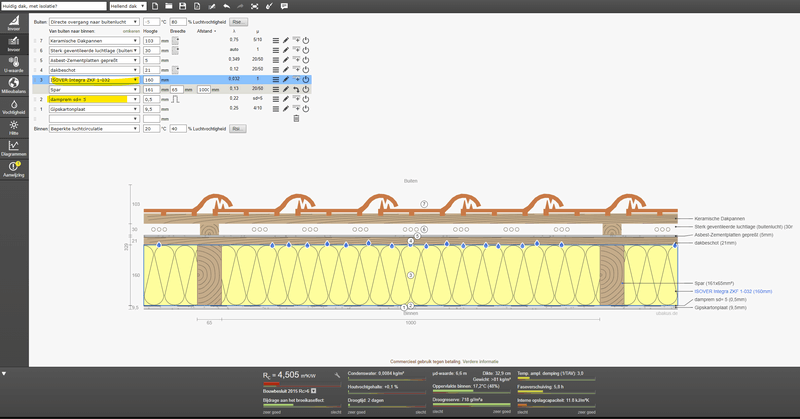The height and width of the screenshot is (419, 800).
Task: Click the height field of ISOVER layer
Action: tap(154, 79)
